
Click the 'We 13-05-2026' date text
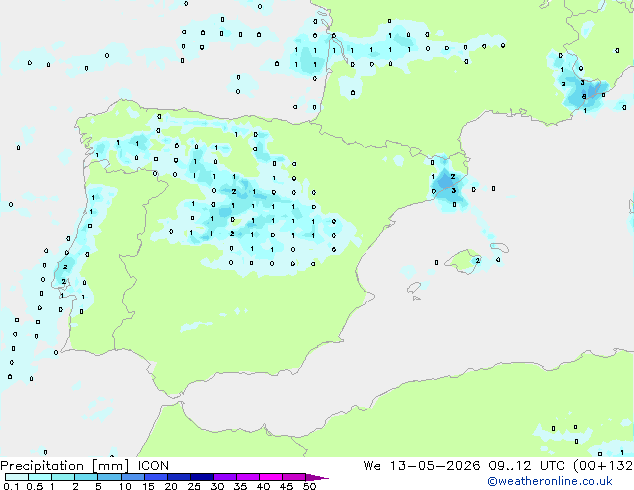tap(422, 466)
